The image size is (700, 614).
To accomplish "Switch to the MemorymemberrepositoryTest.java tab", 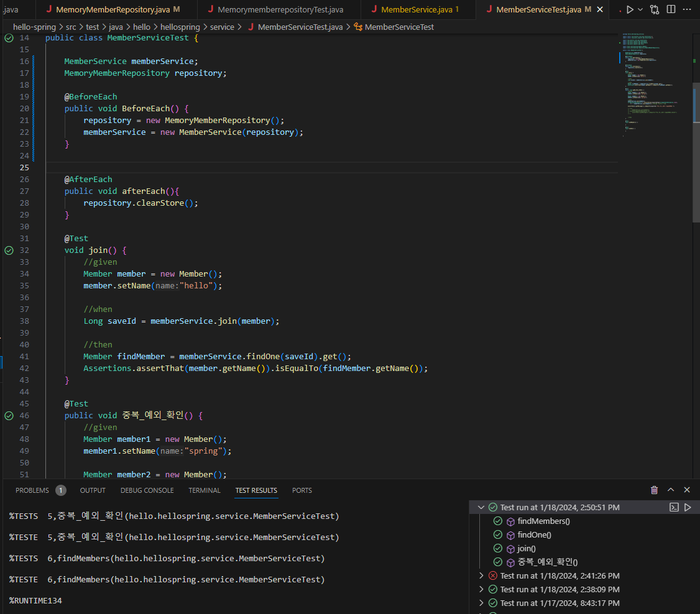I will pos(280,9).
